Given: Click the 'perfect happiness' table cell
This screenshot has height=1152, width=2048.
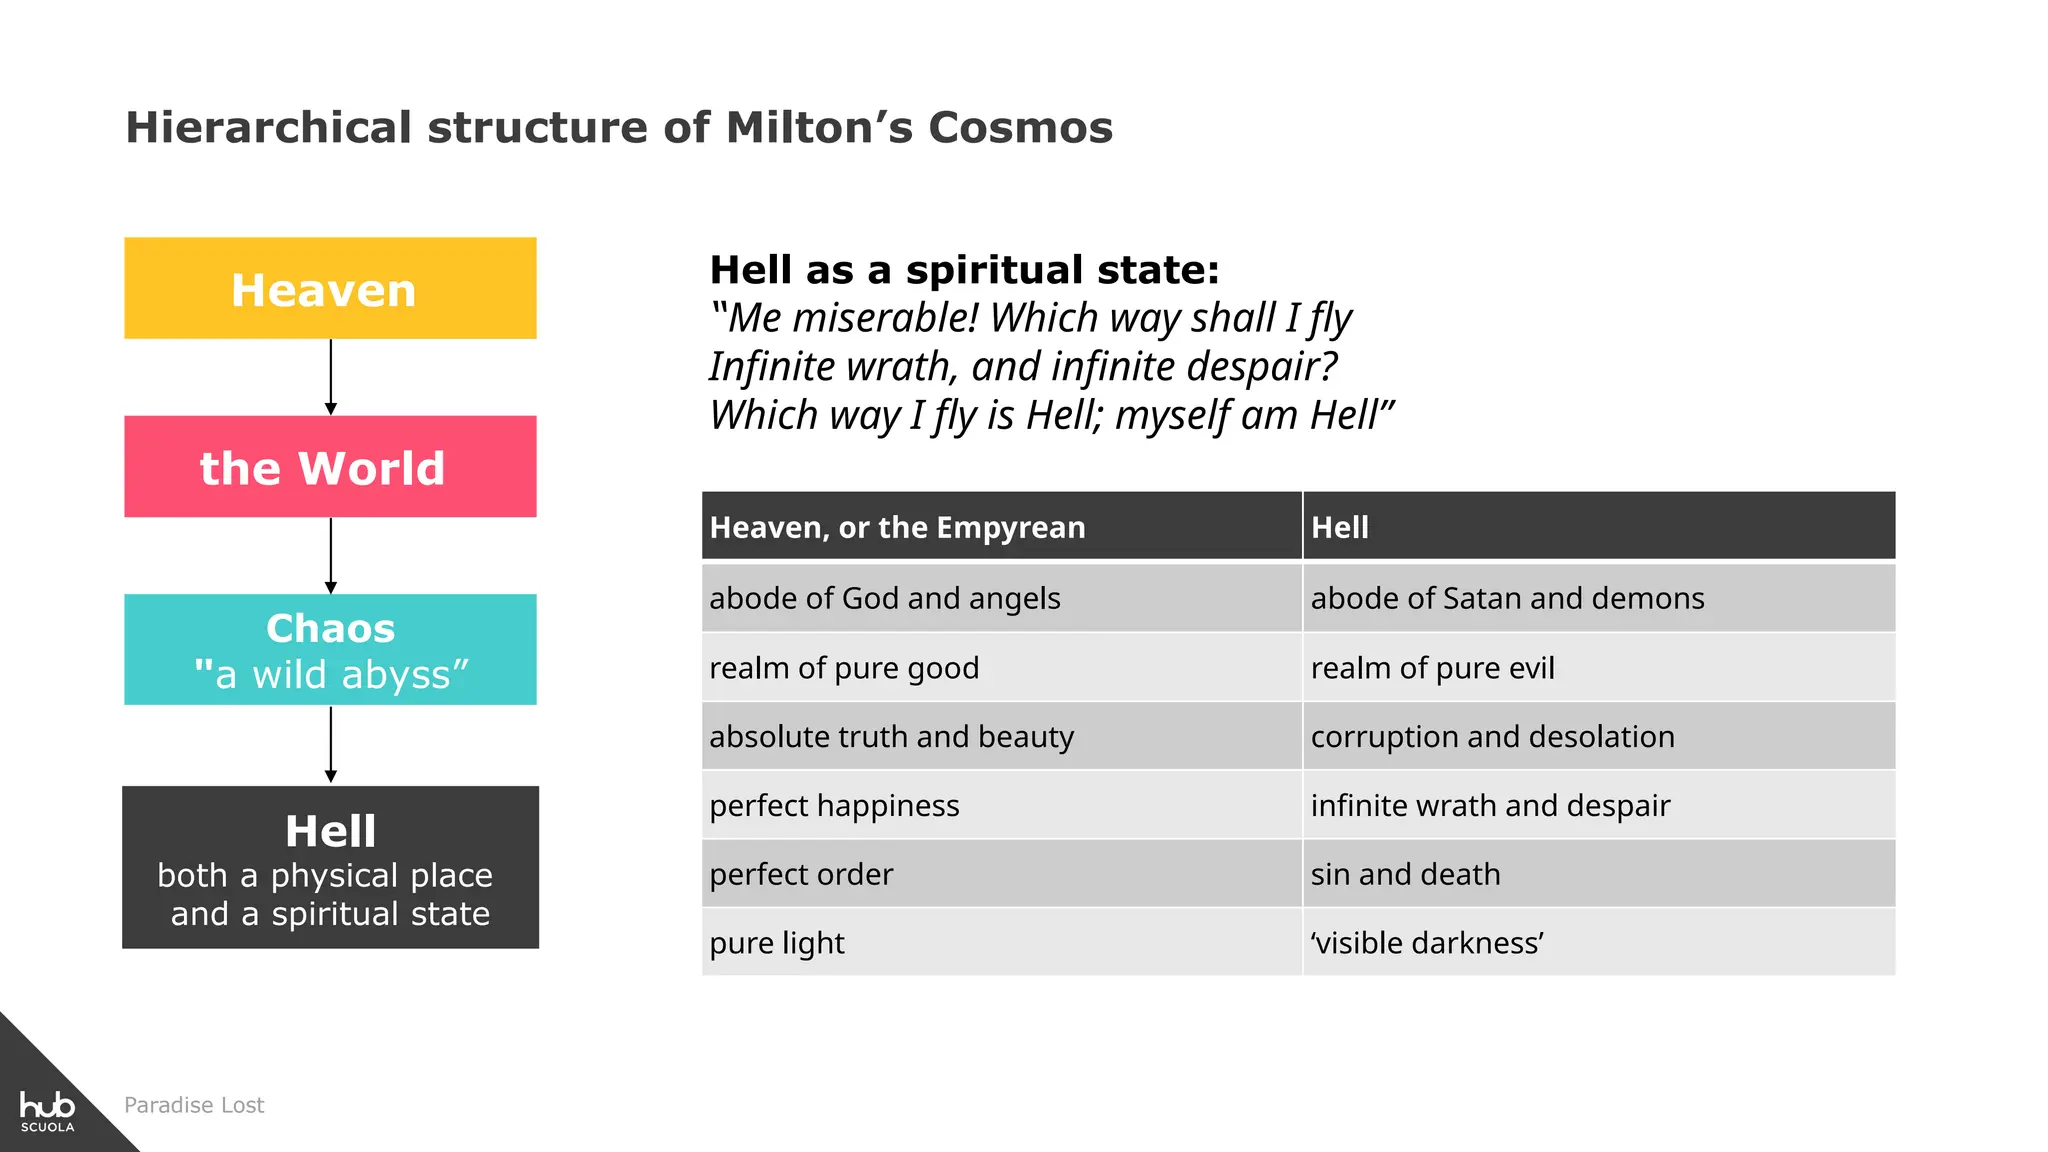Looking at the screenshot, I should (1002, 805).
